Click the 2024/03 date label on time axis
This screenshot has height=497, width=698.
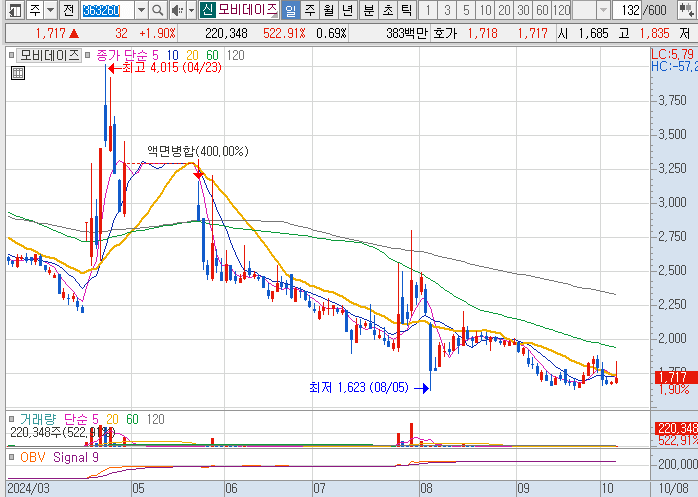tap(28, 489)
